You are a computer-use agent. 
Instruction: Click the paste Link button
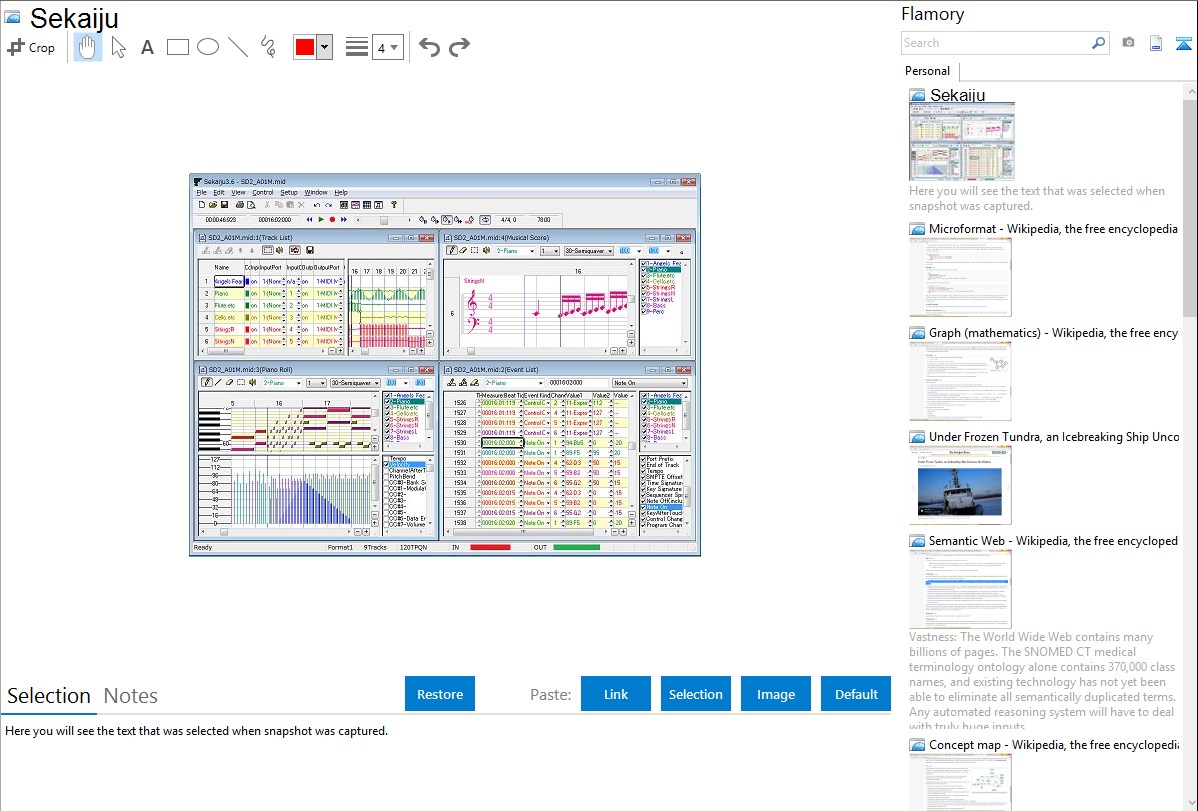click(616, 694)
